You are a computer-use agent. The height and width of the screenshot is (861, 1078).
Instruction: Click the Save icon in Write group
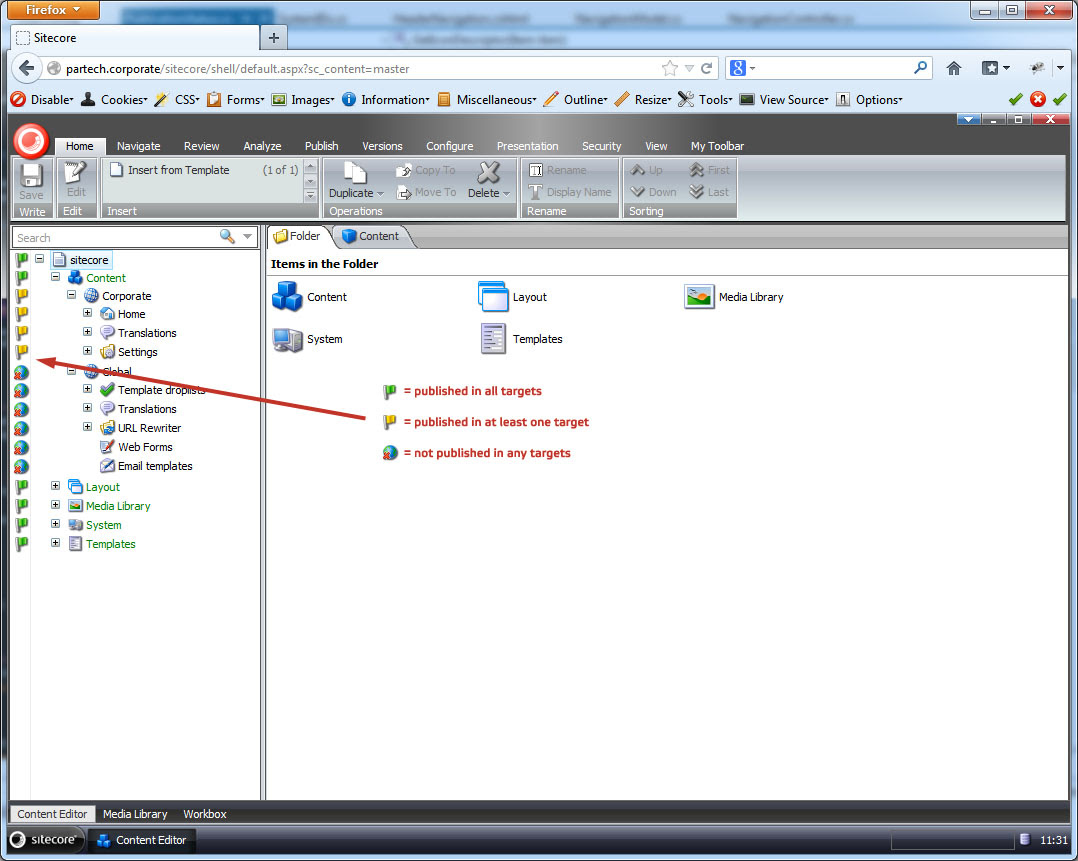tap(31, 175)
